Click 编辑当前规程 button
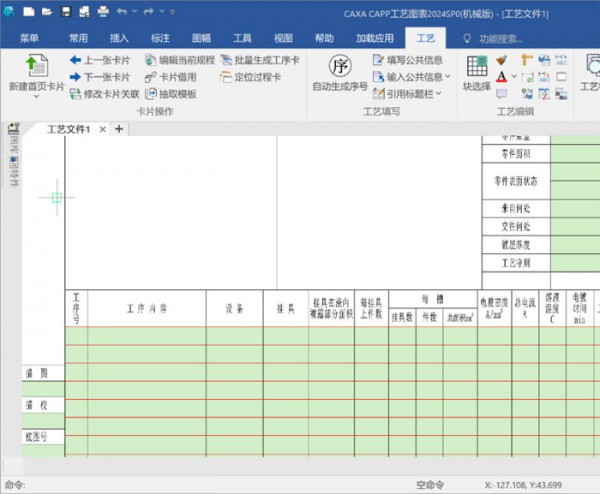Viewport: 600px width, 494px height. (x=180, y=60)
